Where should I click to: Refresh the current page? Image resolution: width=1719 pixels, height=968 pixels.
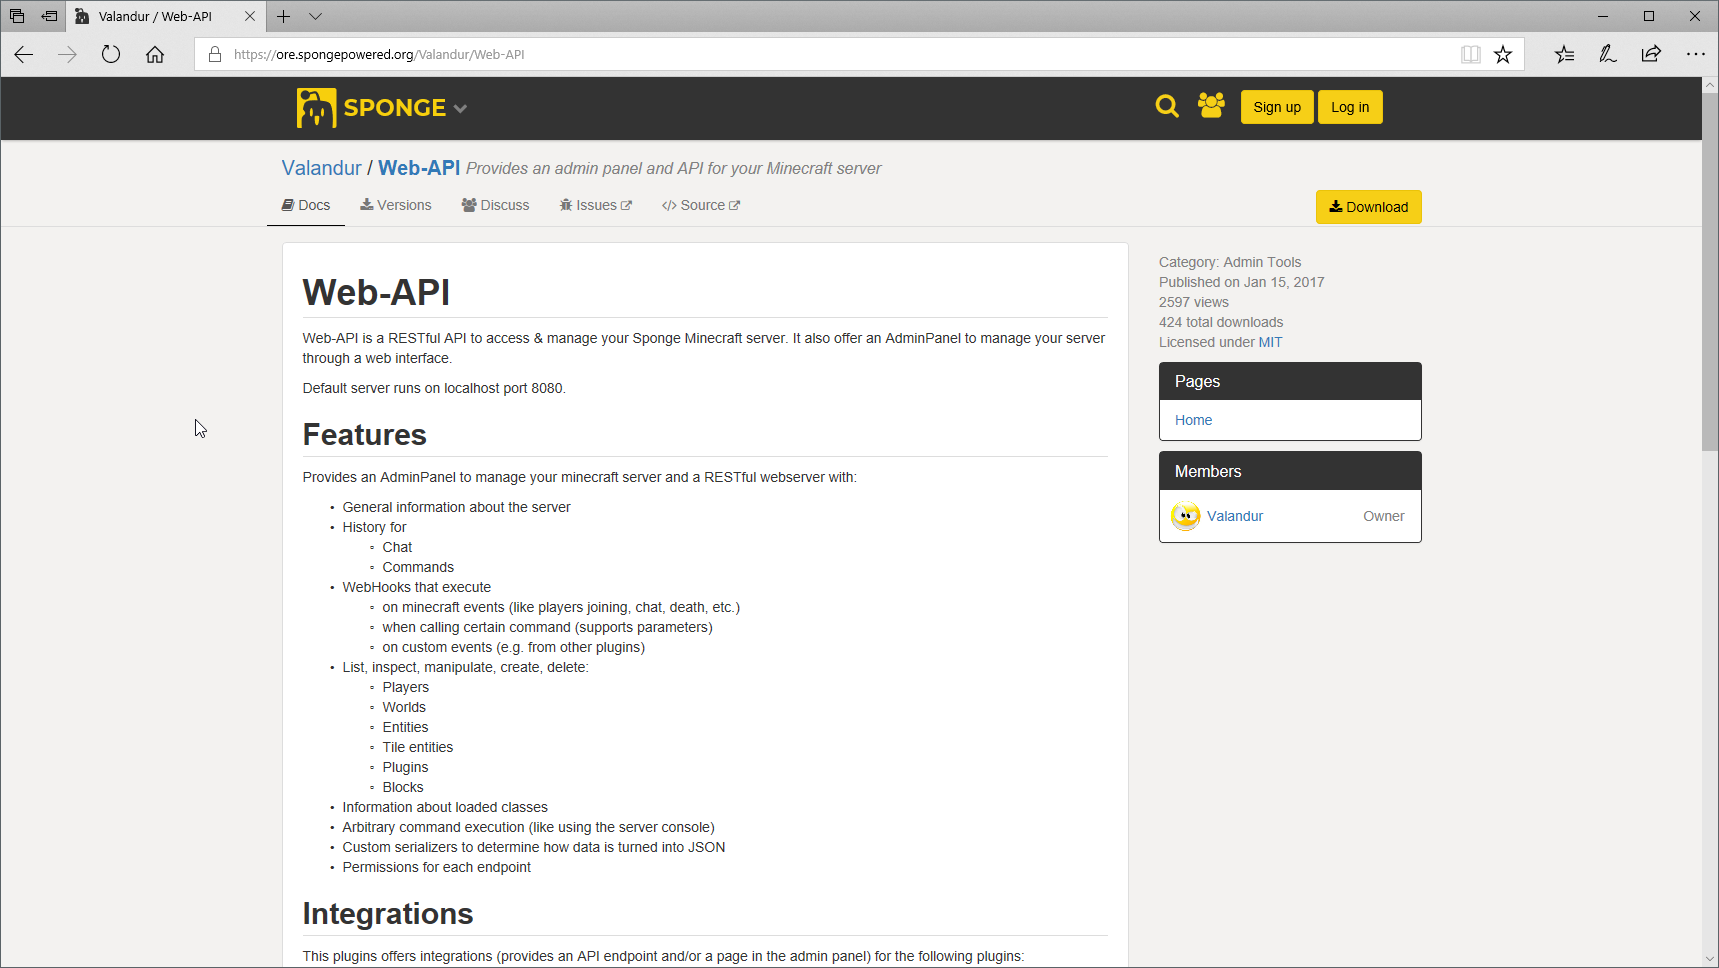110,54
